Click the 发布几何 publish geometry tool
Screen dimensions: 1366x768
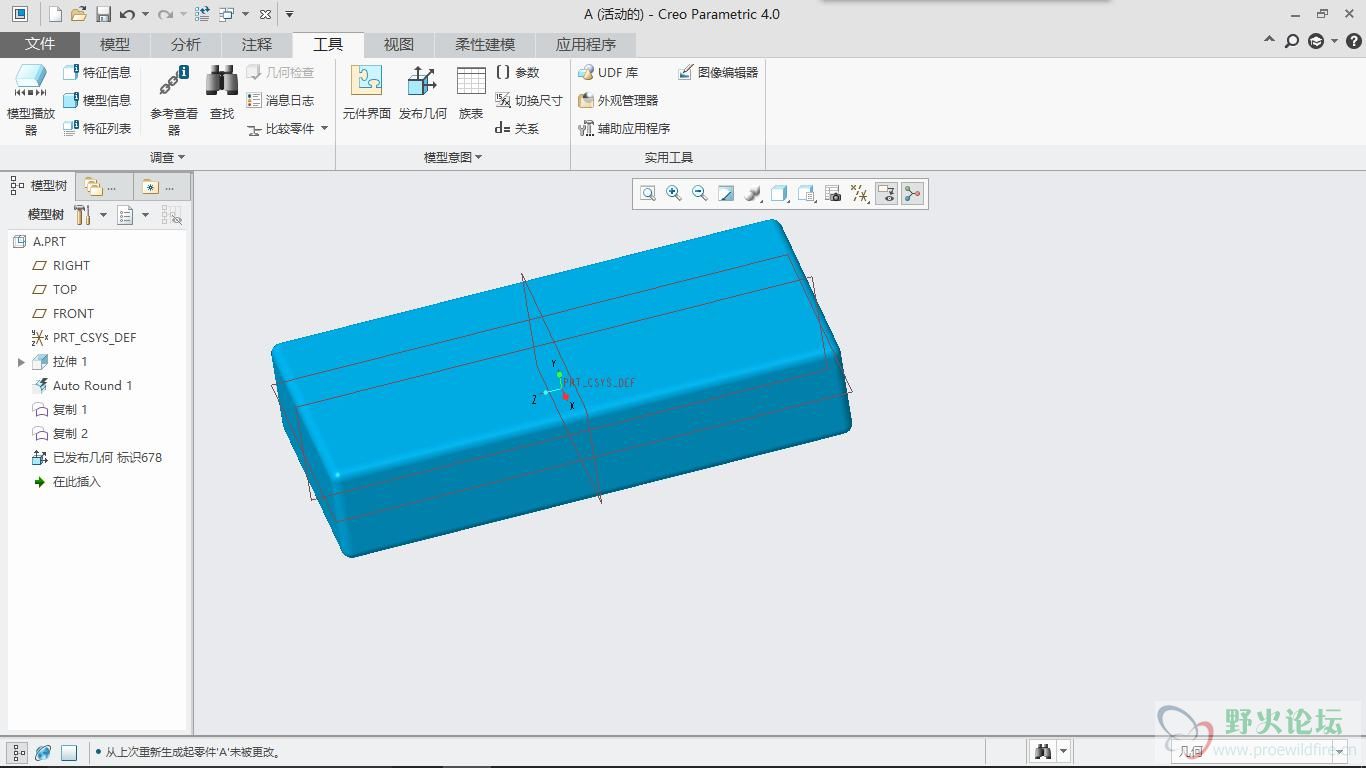click(x=422, y=93)
